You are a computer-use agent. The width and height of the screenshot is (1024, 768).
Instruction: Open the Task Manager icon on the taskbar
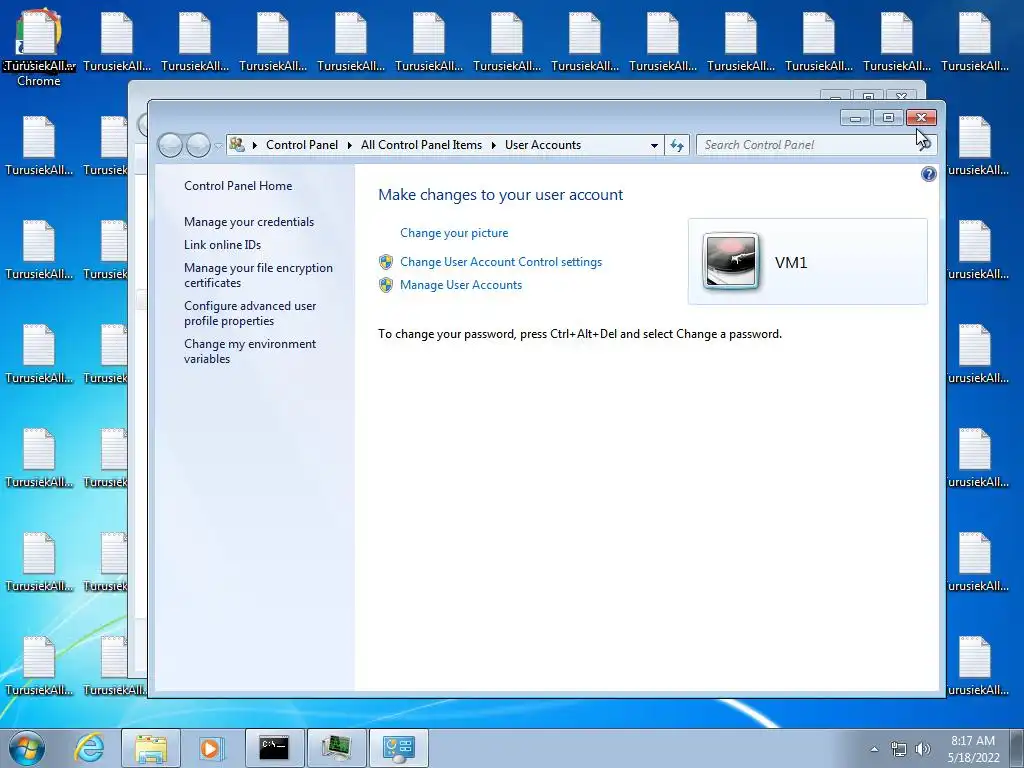(336, 748)
